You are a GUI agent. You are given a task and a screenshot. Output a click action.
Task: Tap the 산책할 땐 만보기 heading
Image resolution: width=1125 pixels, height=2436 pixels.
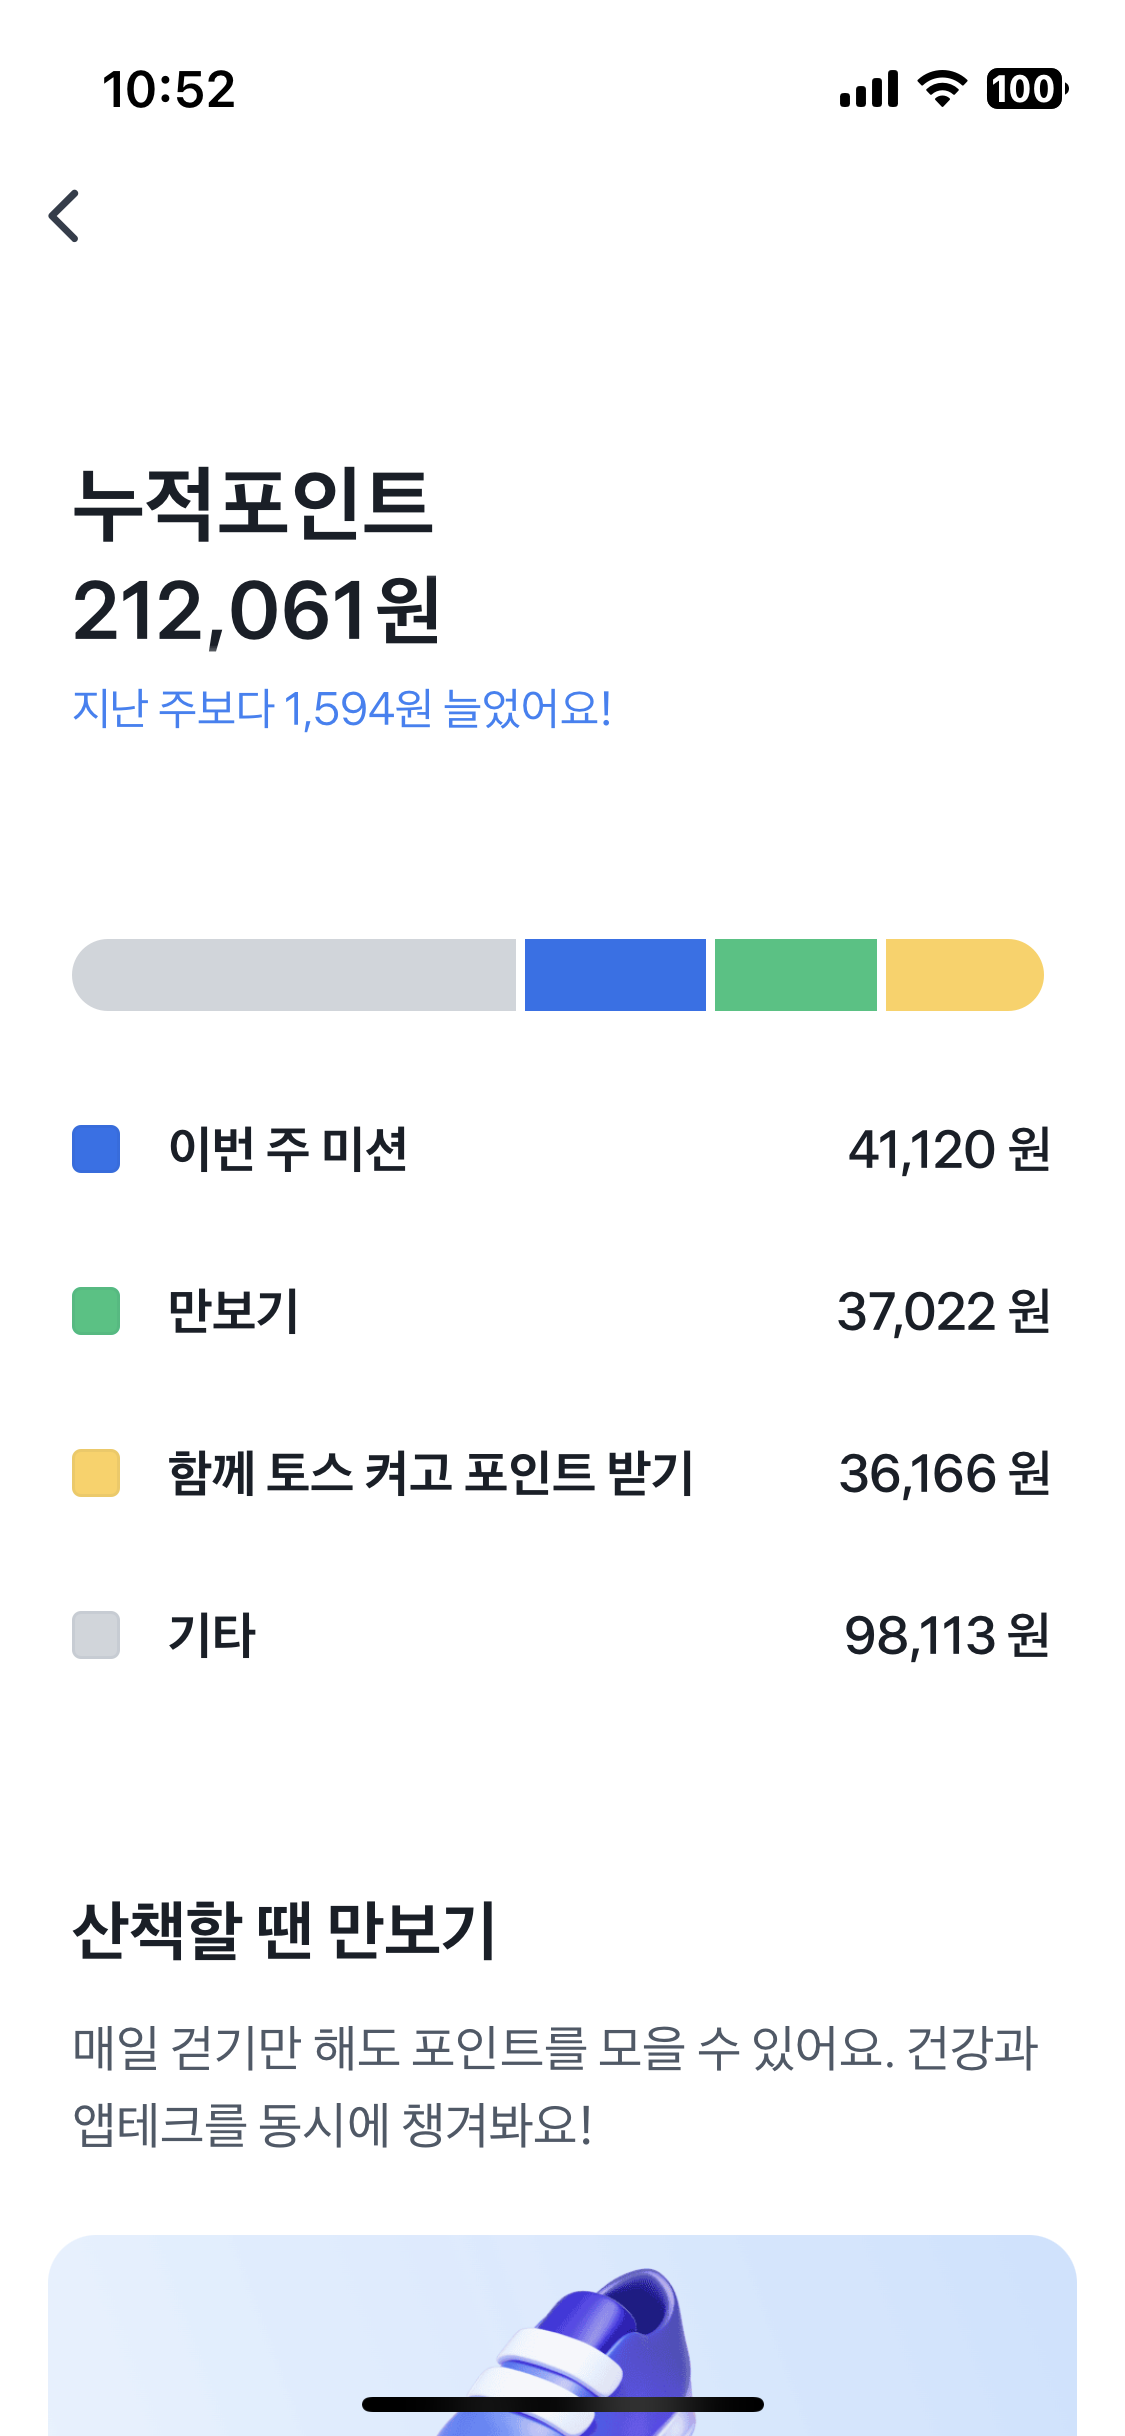pyautogui.click(x=284, y=1930)
